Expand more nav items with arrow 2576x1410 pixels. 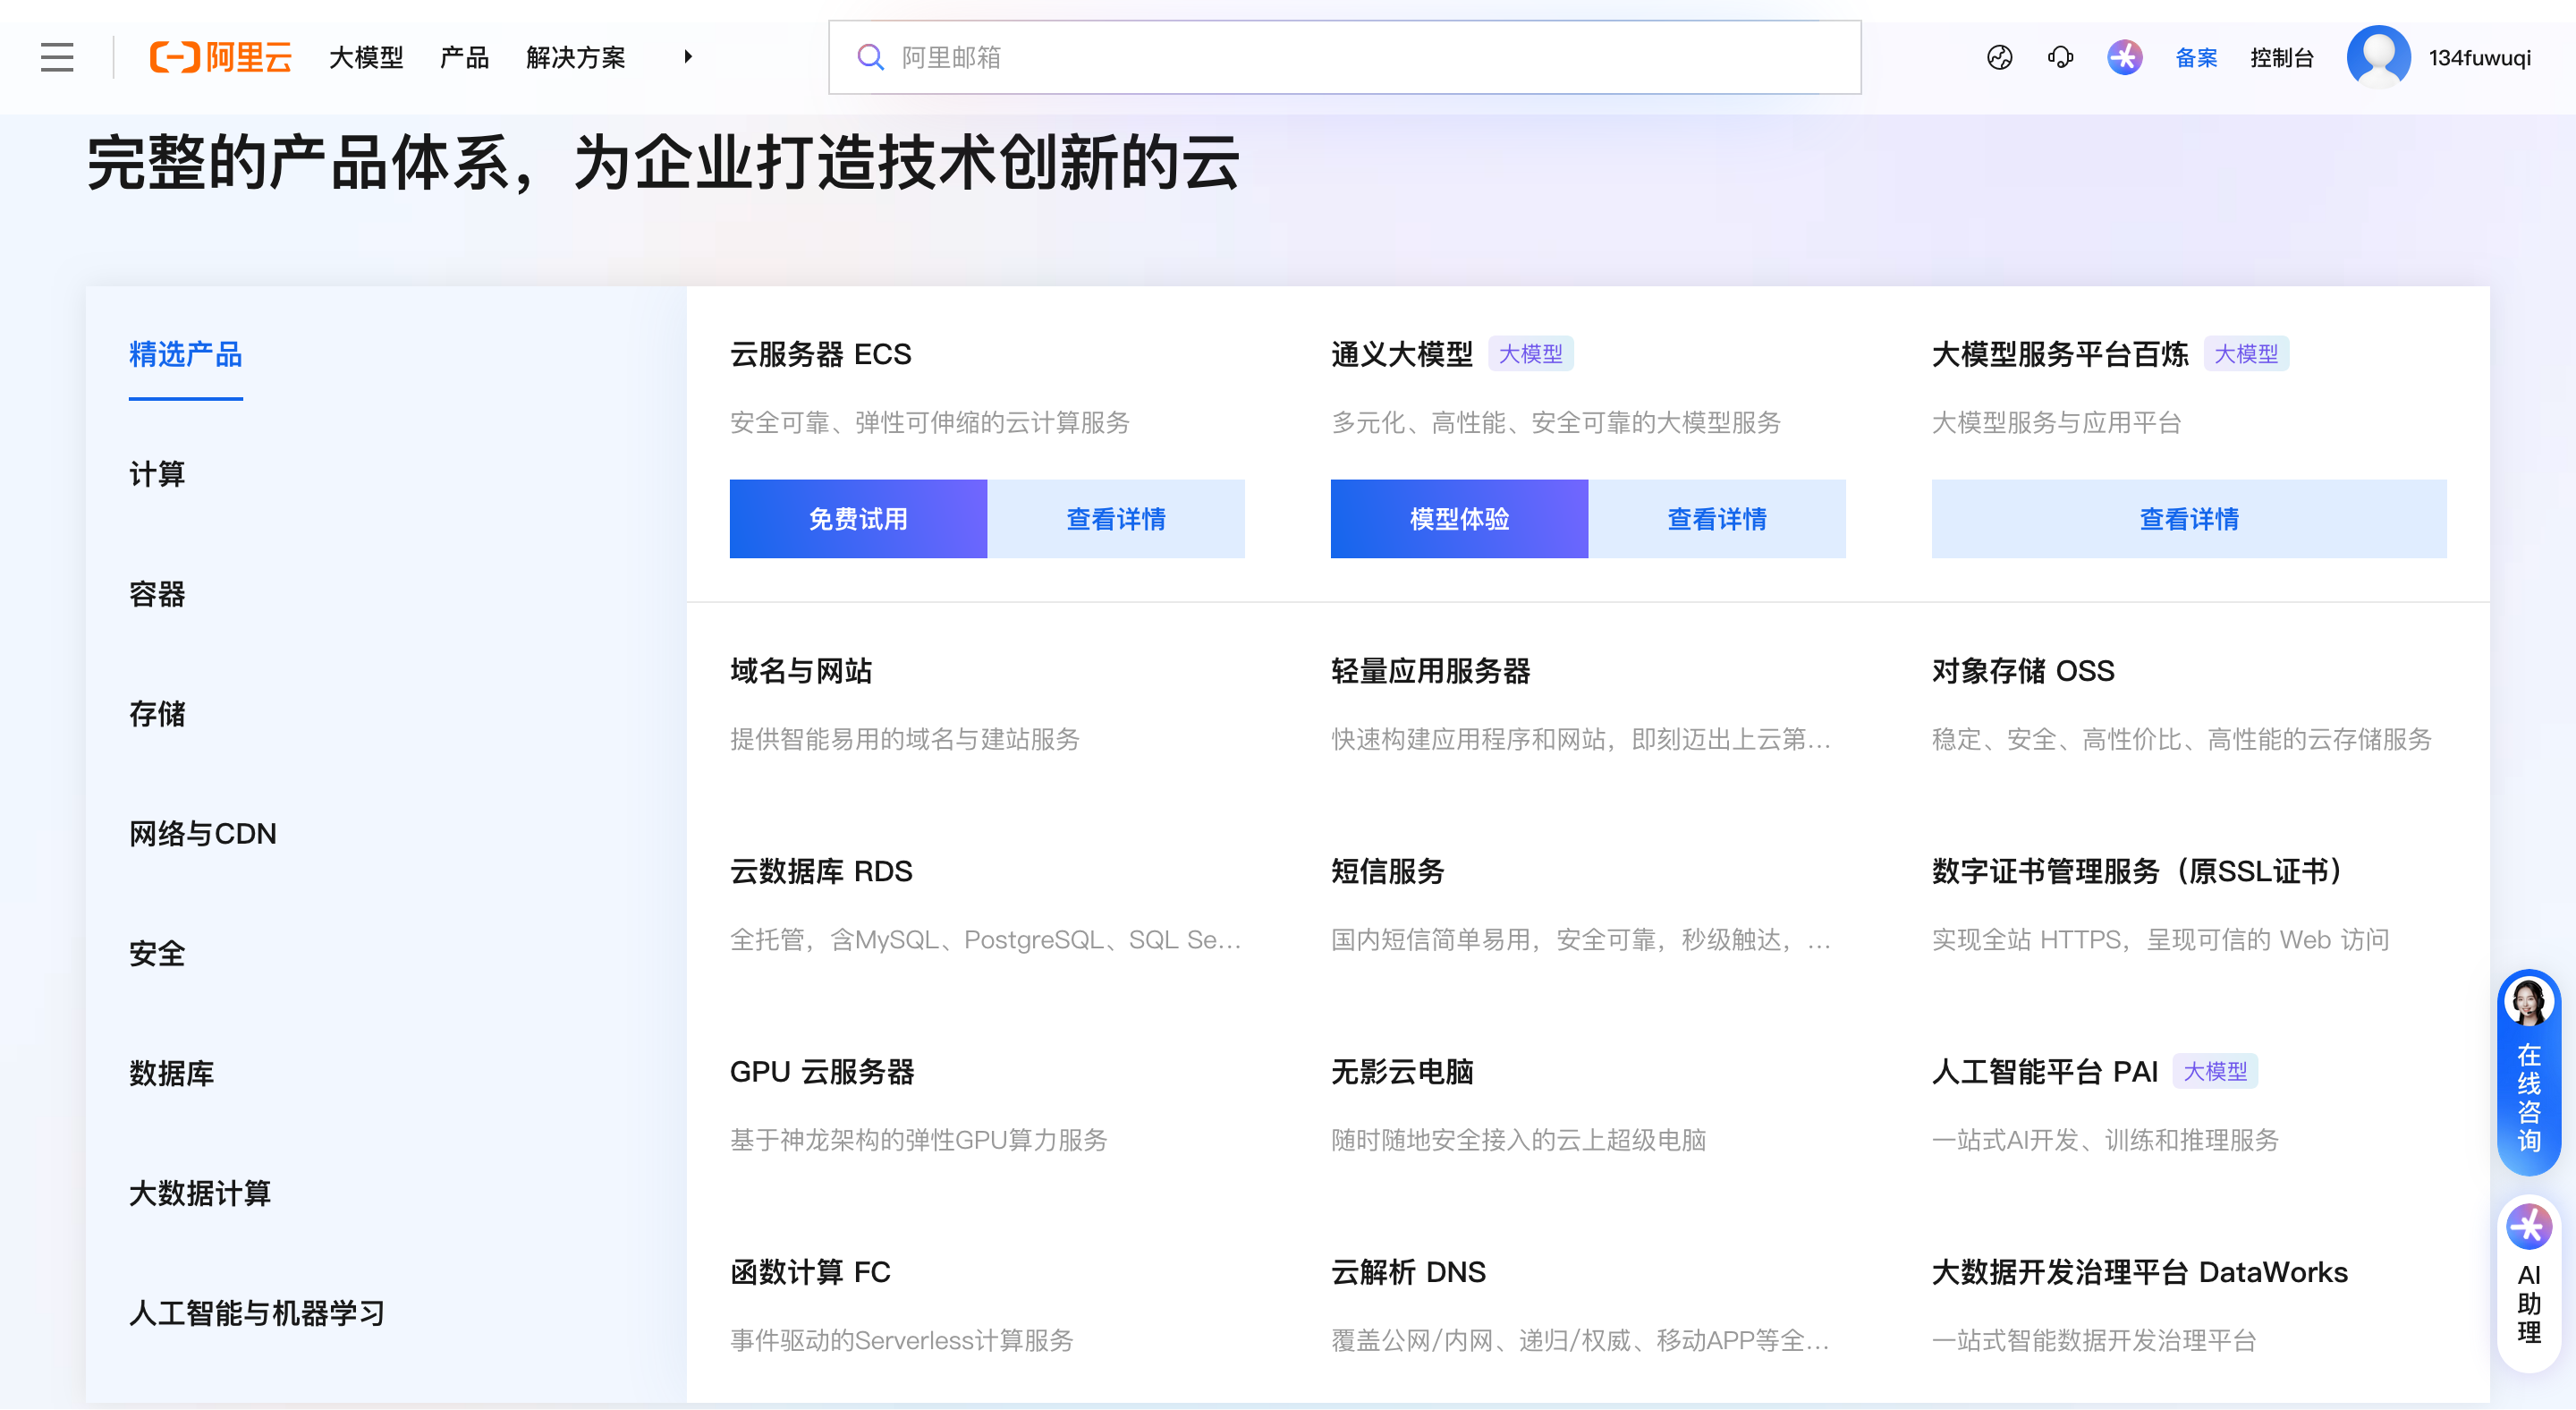[688, 57]
